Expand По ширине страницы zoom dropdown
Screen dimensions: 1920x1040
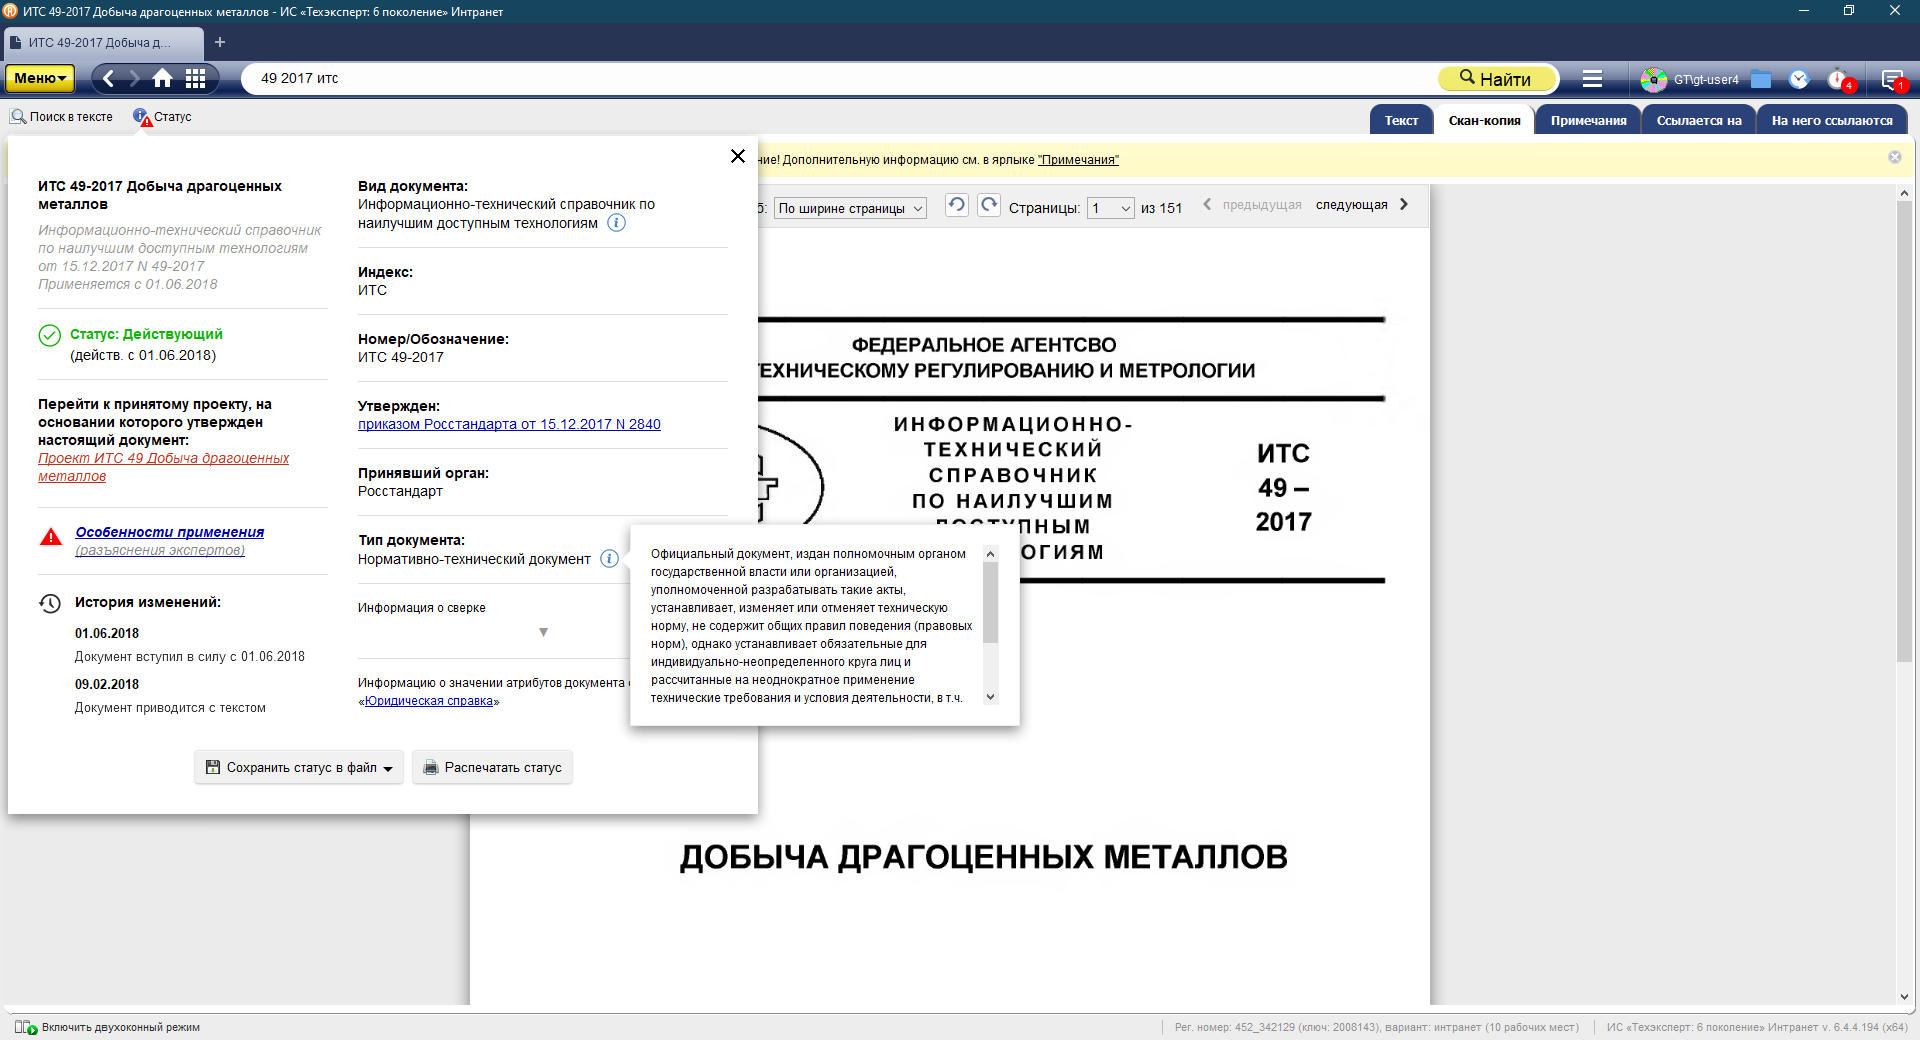pos(850,208)
